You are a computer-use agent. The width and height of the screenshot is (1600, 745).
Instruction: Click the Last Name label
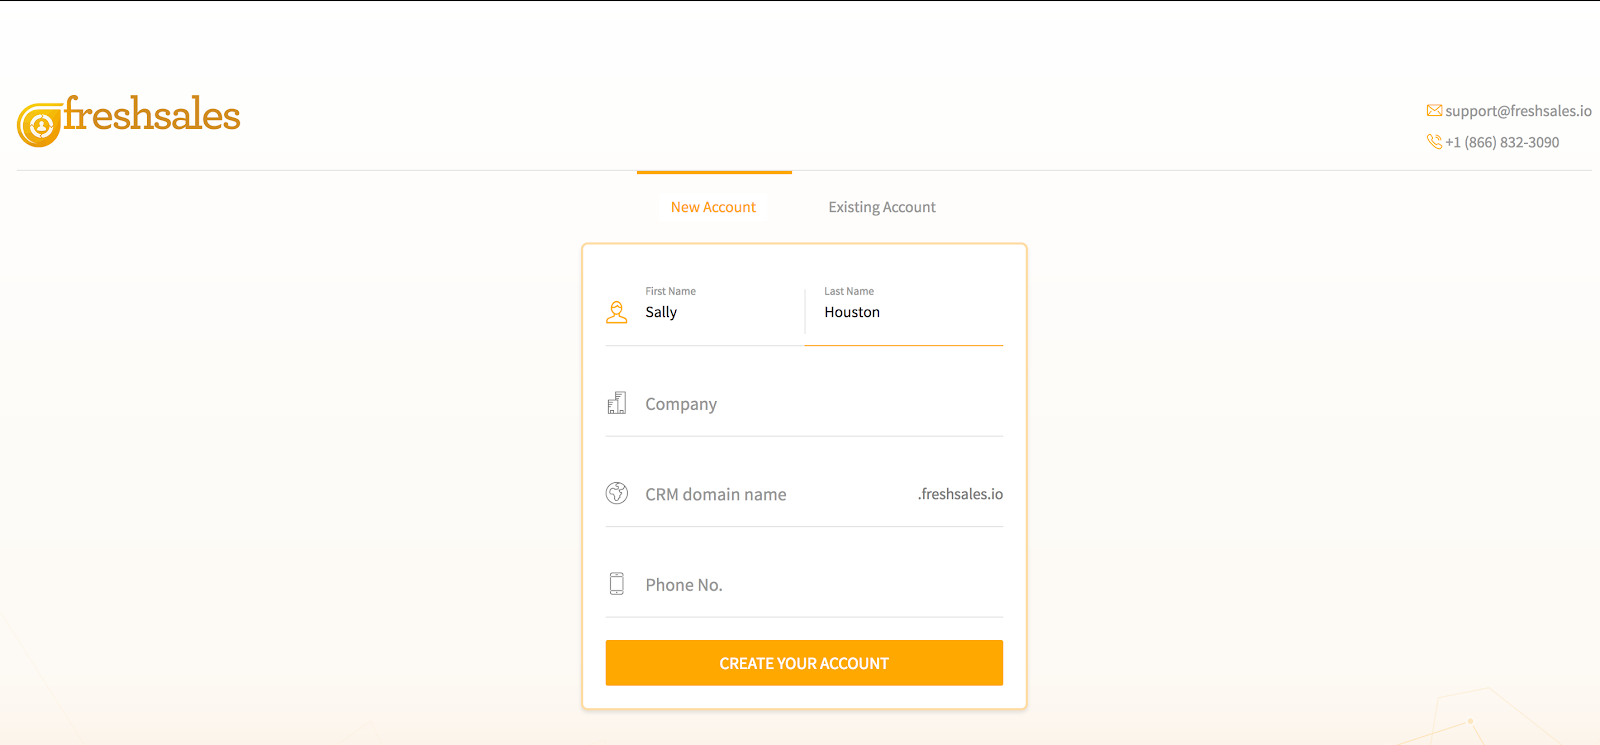(x=849, y=291)
